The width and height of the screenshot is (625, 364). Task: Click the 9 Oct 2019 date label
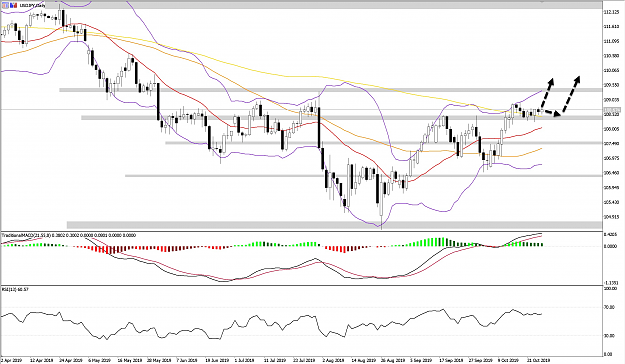(x=509, y=360)
